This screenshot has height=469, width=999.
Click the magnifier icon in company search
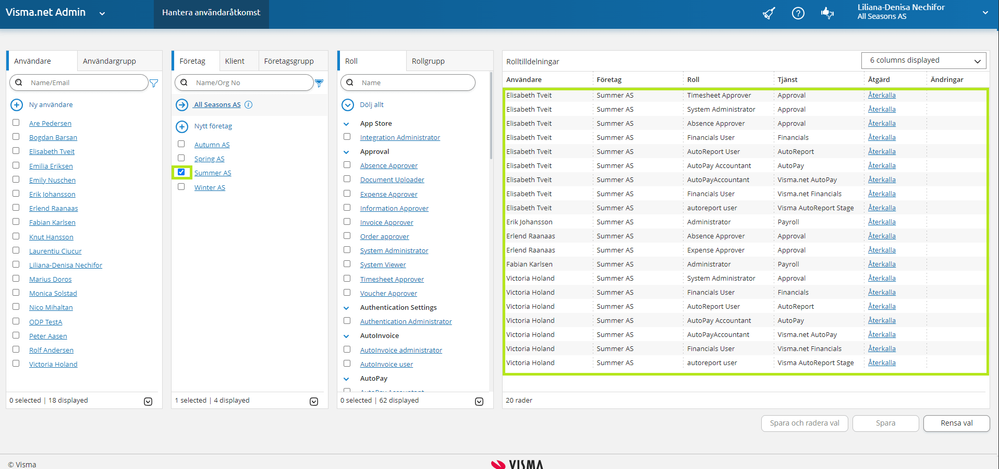[185, 83]
